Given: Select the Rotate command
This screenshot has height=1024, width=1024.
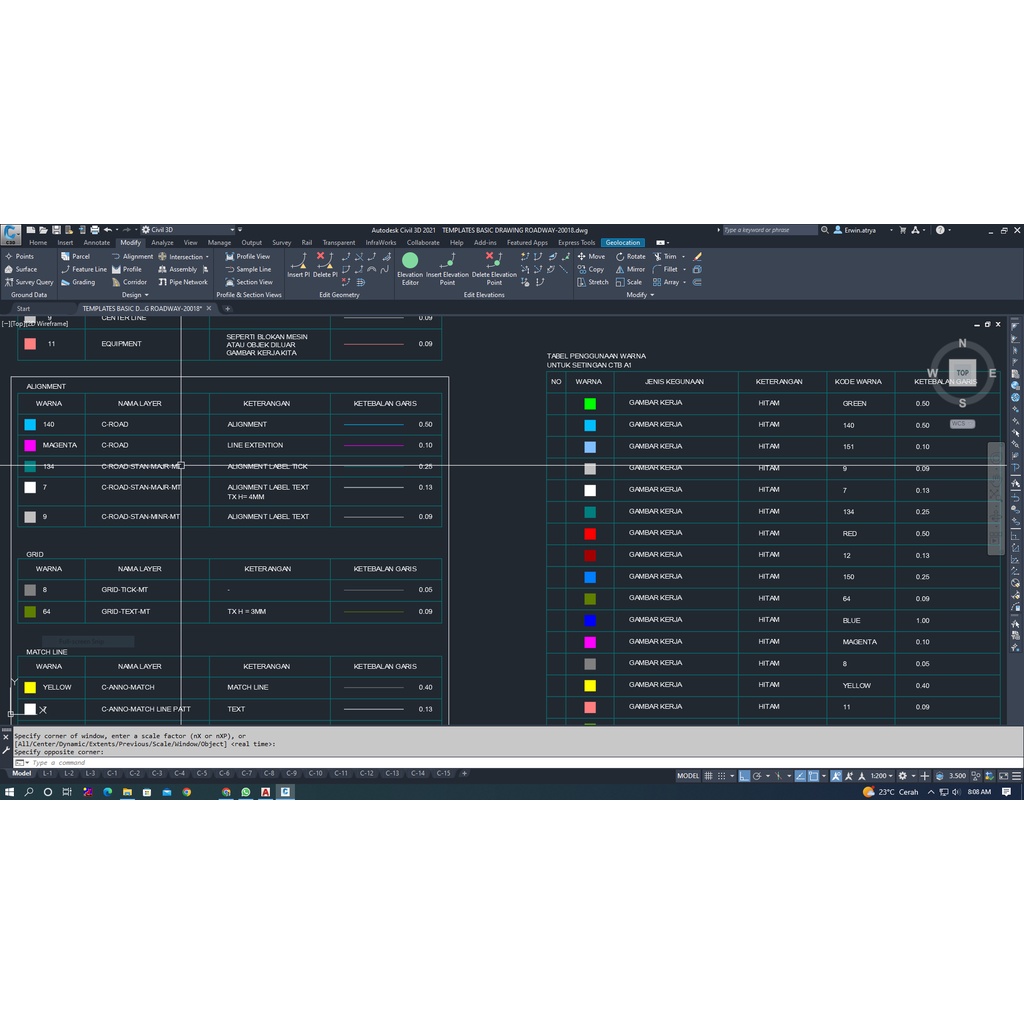Looking at the screenshot, I should 630,257.
